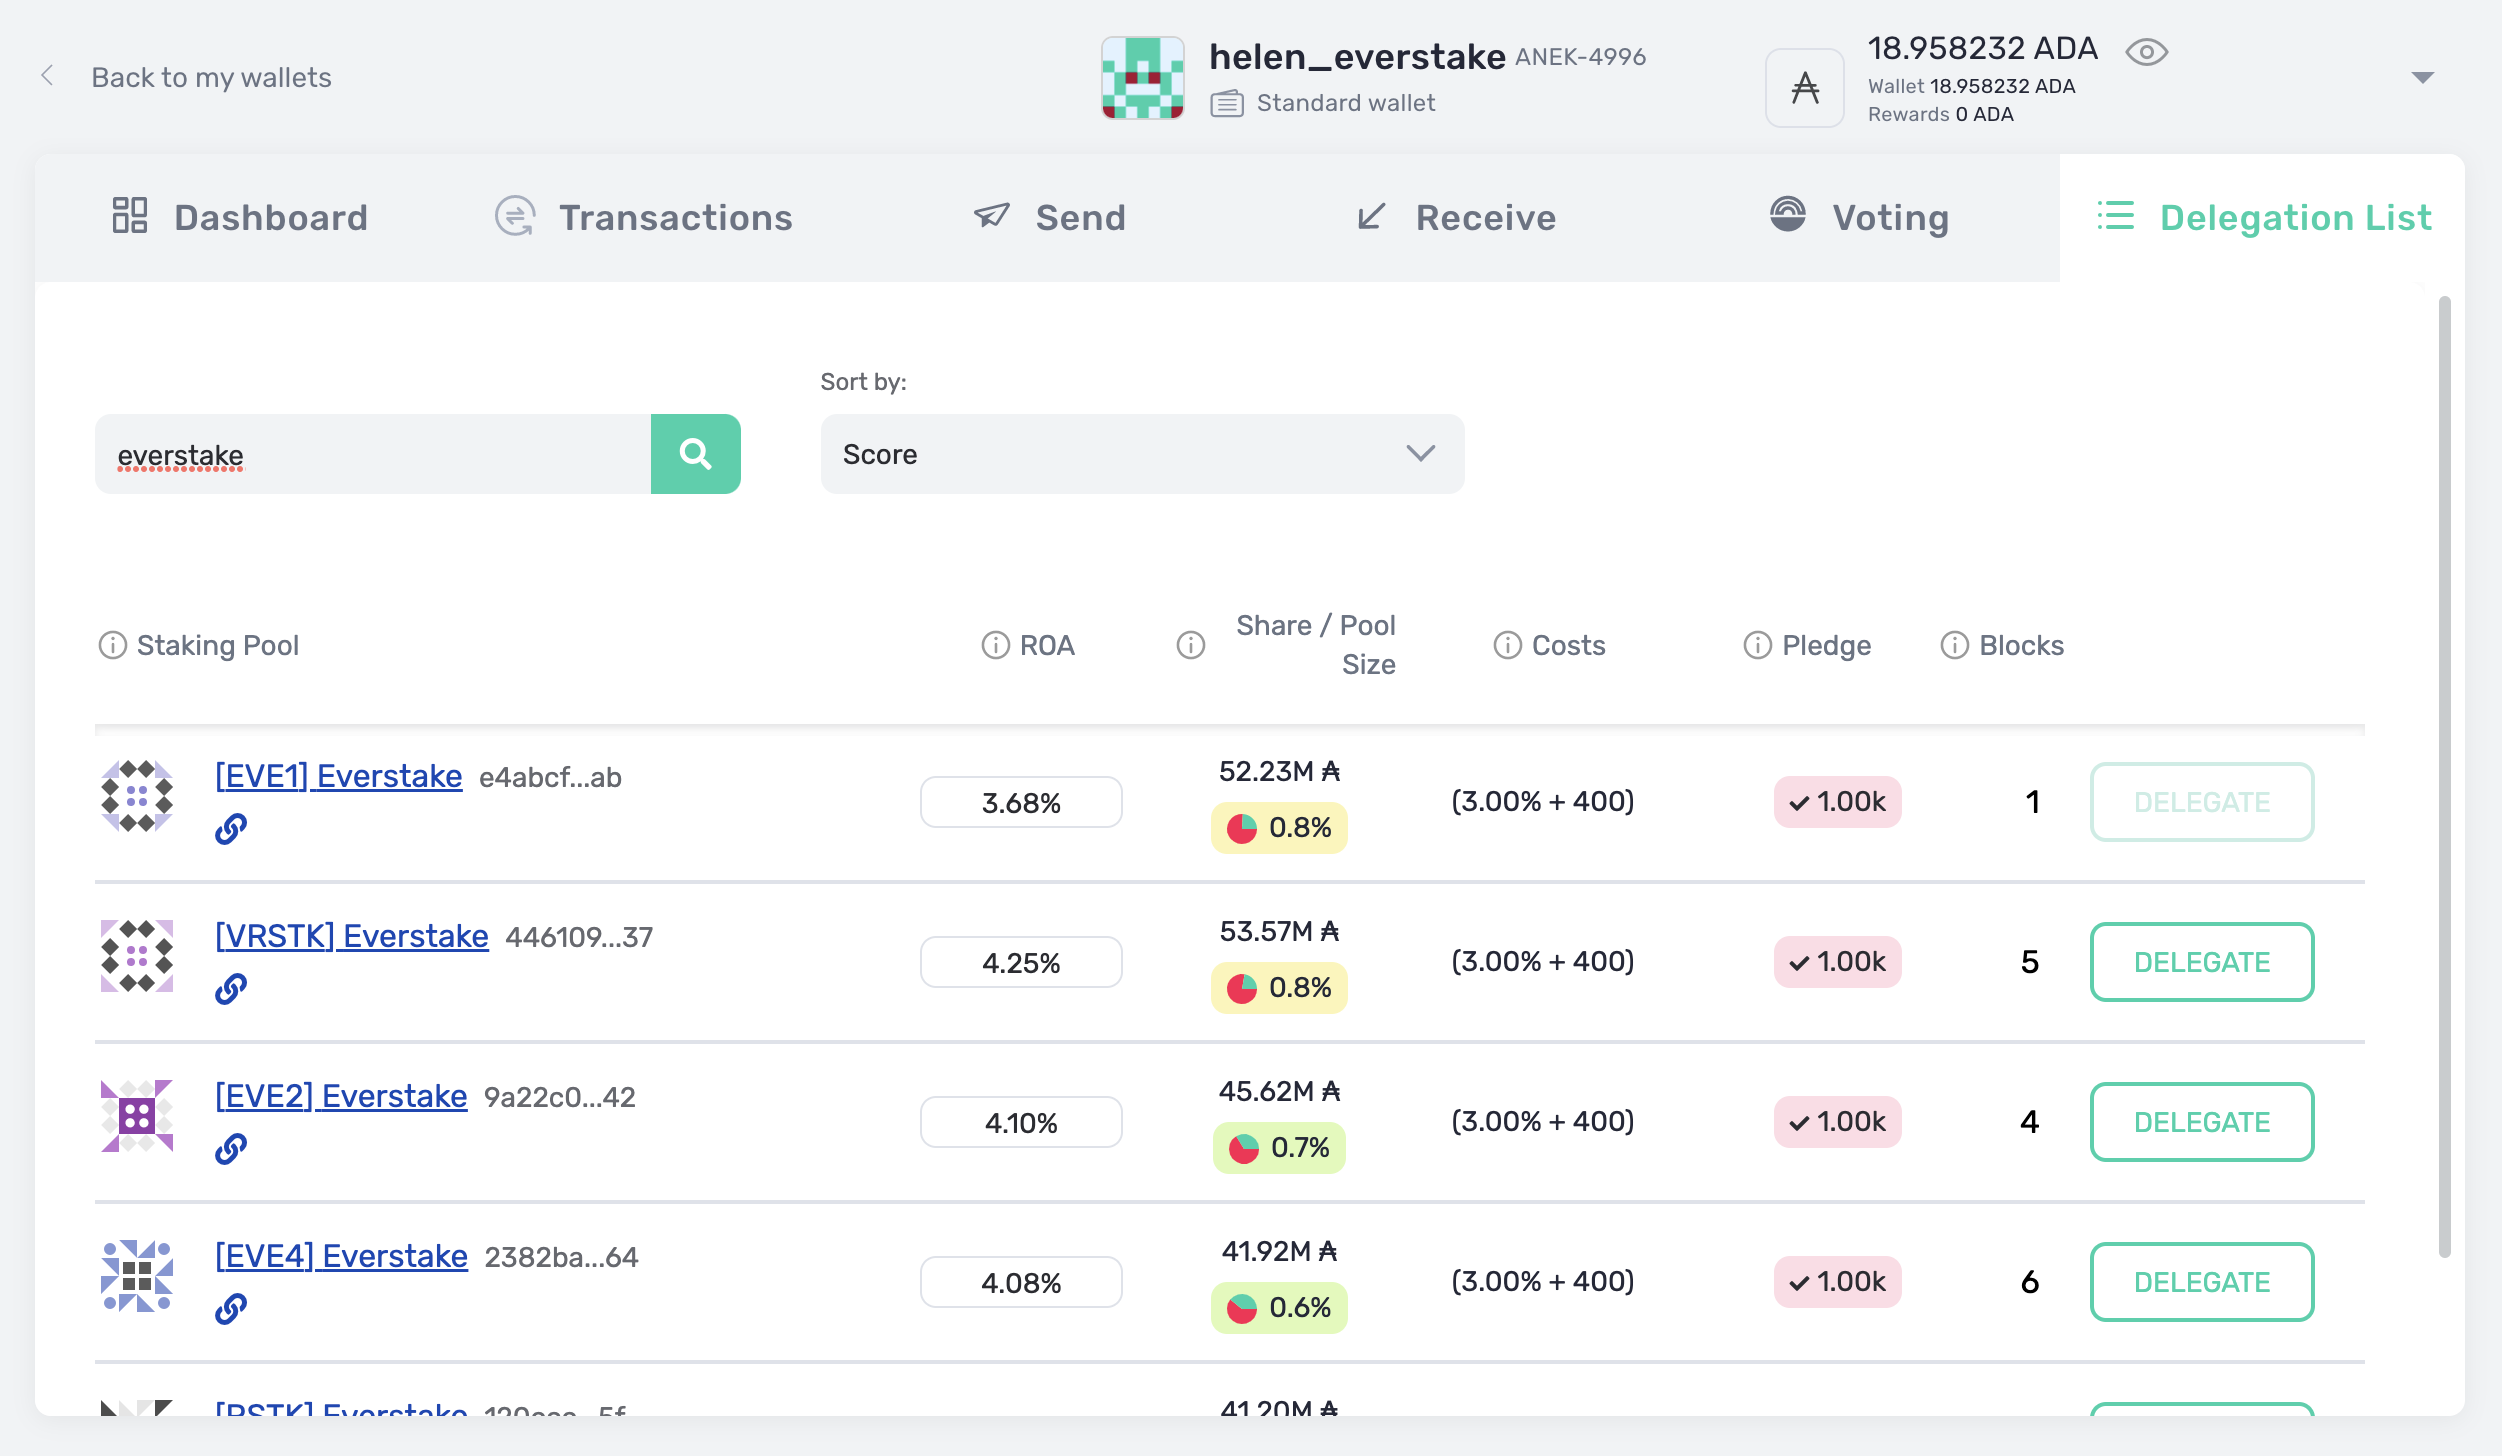The height and width of the screenshot is (1456, 2502).
Task: Click the Costs info icon
Action: pyautogui.click(x=1507, y=646)
